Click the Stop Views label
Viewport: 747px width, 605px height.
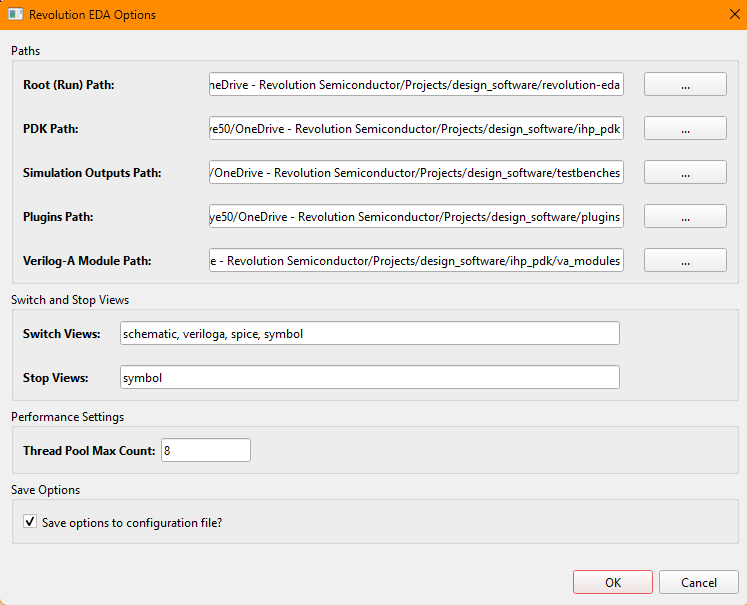click(x=56, y=378)
